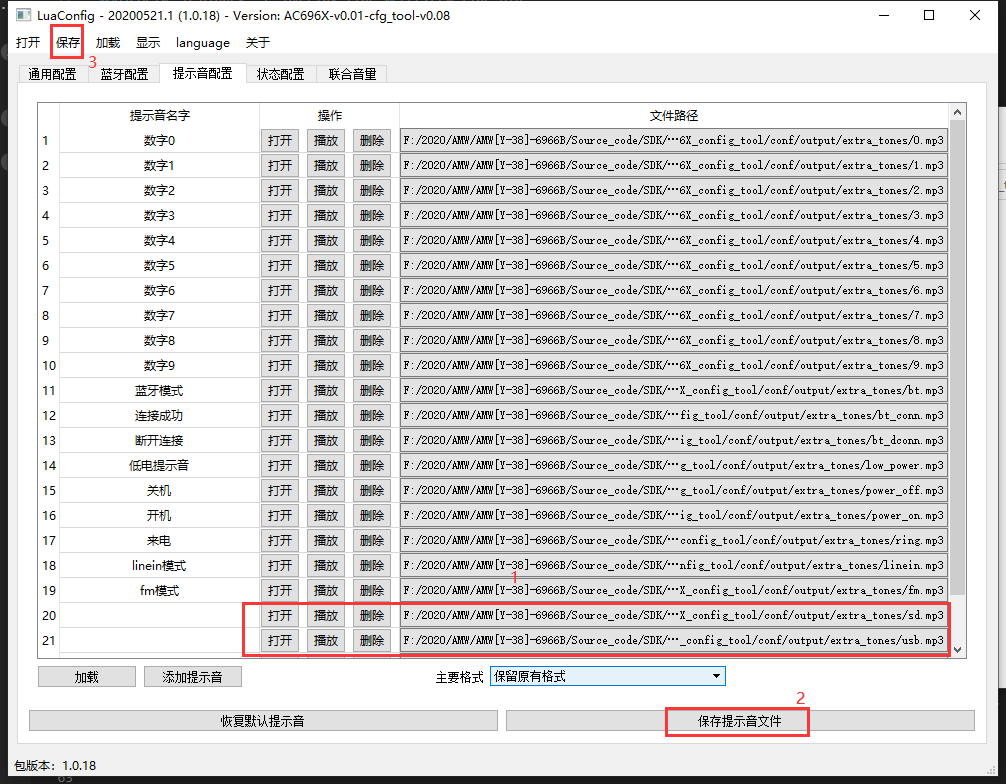1006x784 pixels.
Task: Click the 保存提示音文件 button
Action: click(x=740, y=721)
